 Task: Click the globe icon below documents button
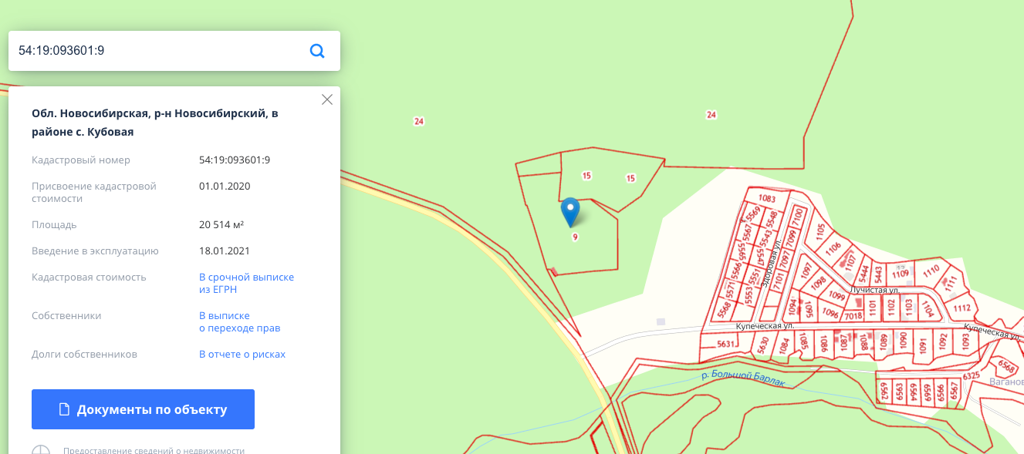(40, 450)
